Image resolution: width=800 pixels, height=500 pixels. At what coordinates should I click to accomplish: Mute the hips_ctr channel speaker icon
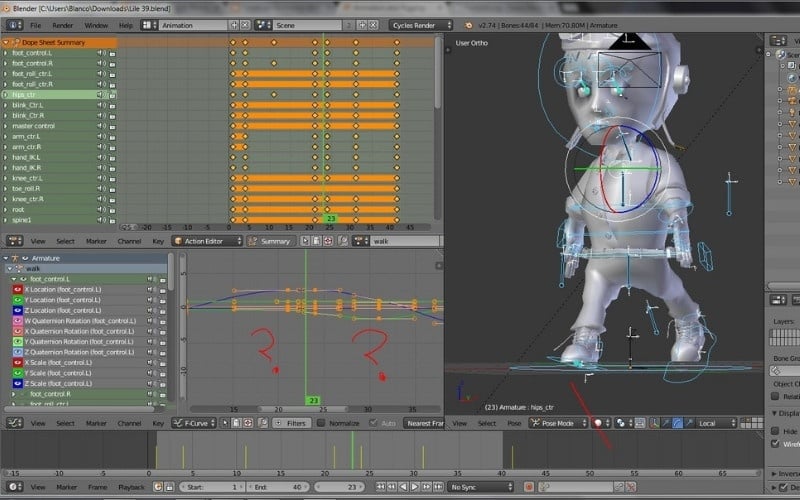pyautogui.click(x=101, y=95)
